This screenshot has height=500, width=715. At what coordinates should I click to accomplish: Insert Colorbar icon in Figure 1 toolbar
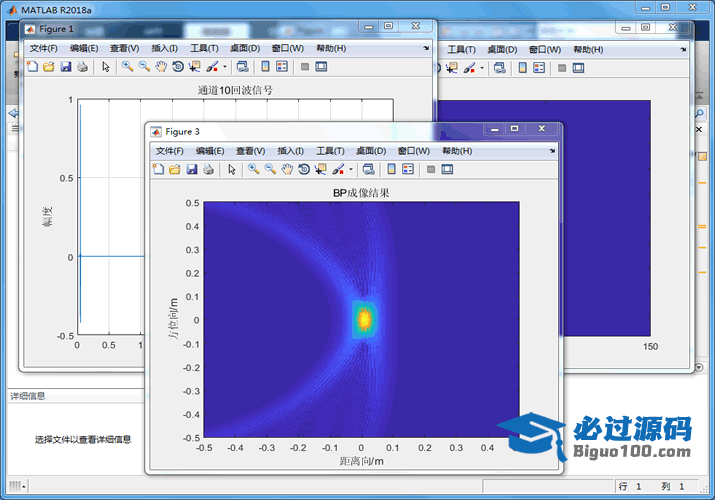click(265, 67)
